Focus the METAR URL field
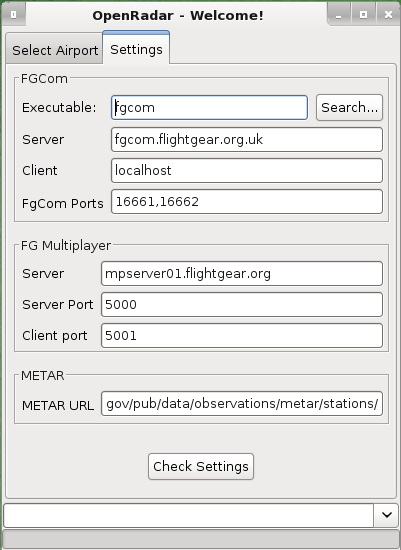The width and height of the screenshot is (401, 550). tap(242, 404)
